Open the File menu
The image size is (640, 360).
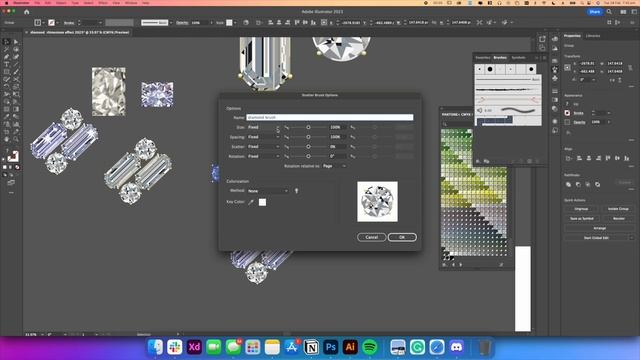pos(37,3)
